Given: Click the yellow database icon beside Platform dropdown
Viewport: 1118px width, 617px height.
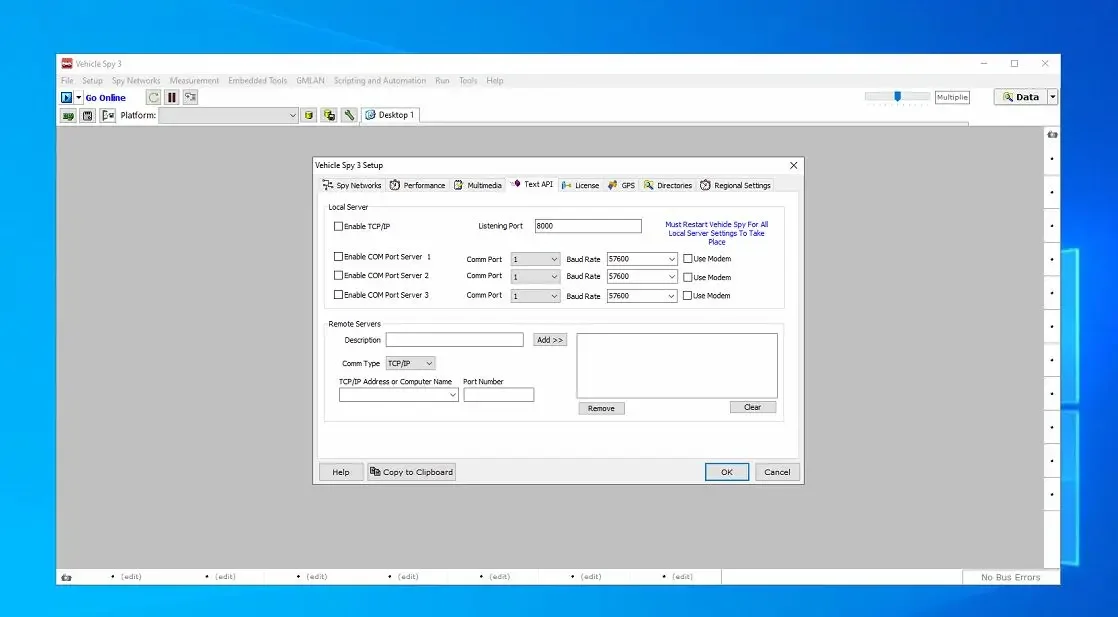Looking at the screenshot, I should pos(308,114).
